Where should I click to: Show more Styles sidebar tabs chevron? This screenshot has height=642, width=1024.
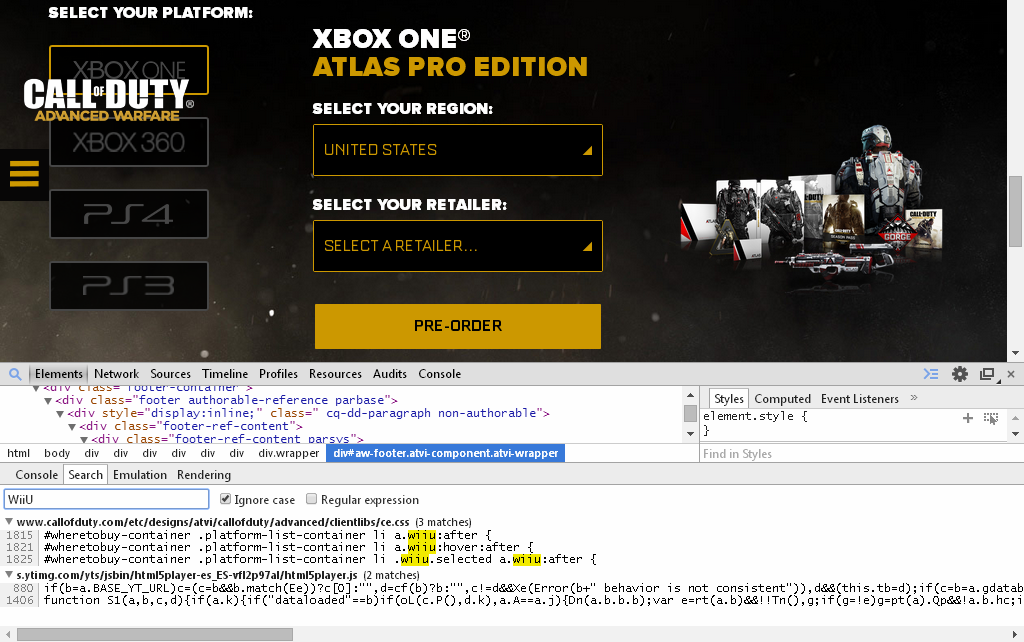click(914, 398)
